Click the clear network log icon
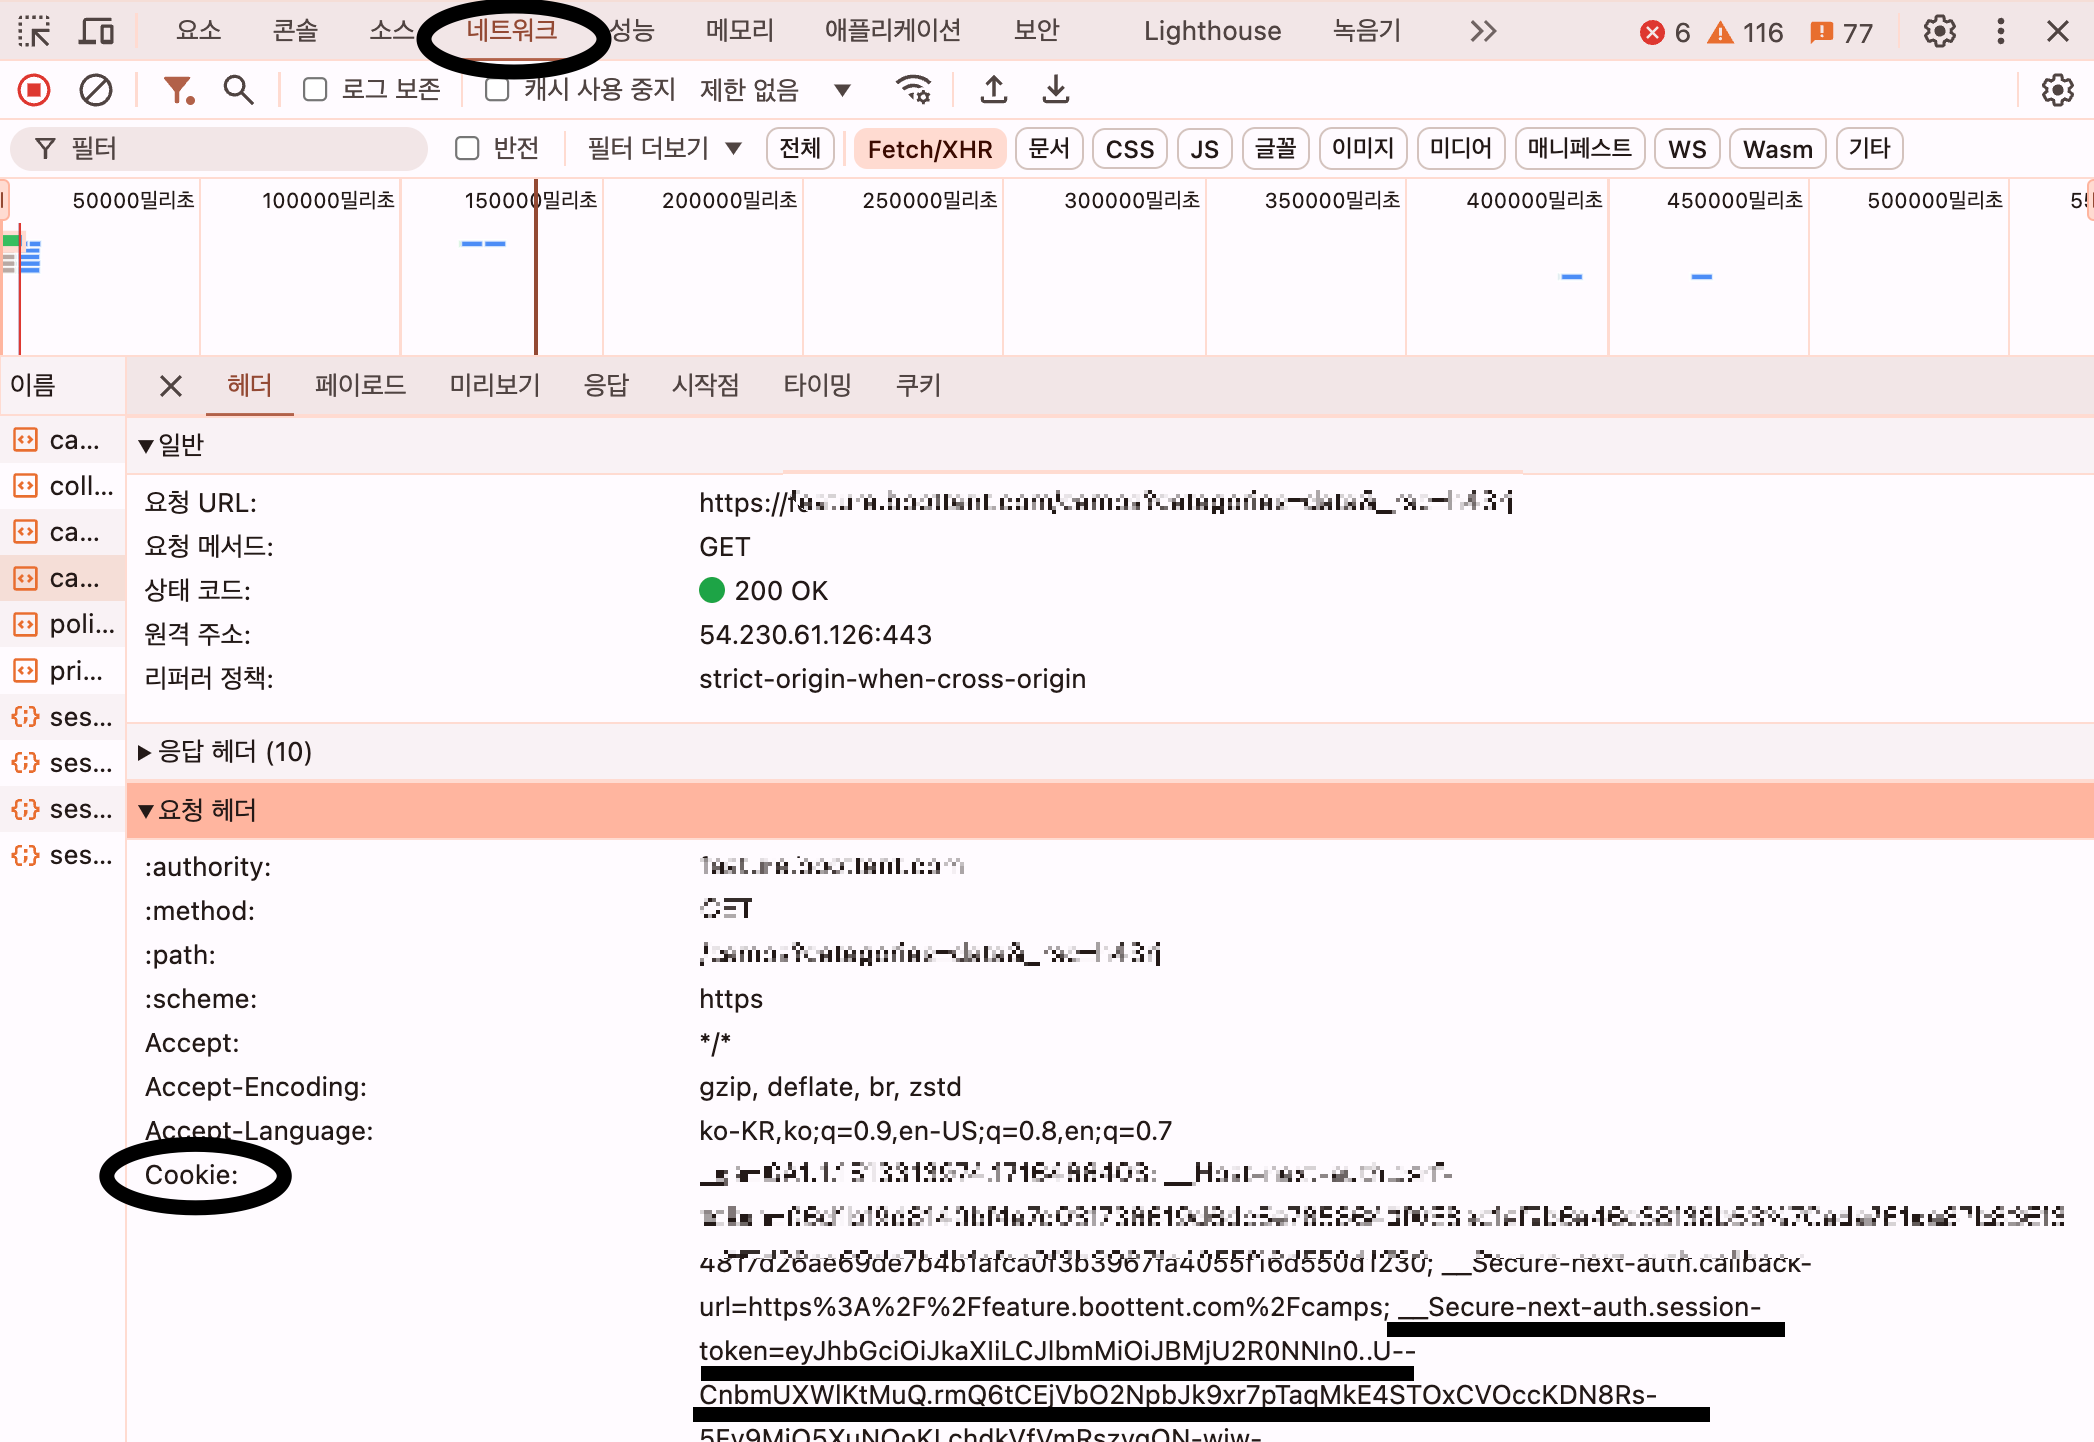 (96, 90)
